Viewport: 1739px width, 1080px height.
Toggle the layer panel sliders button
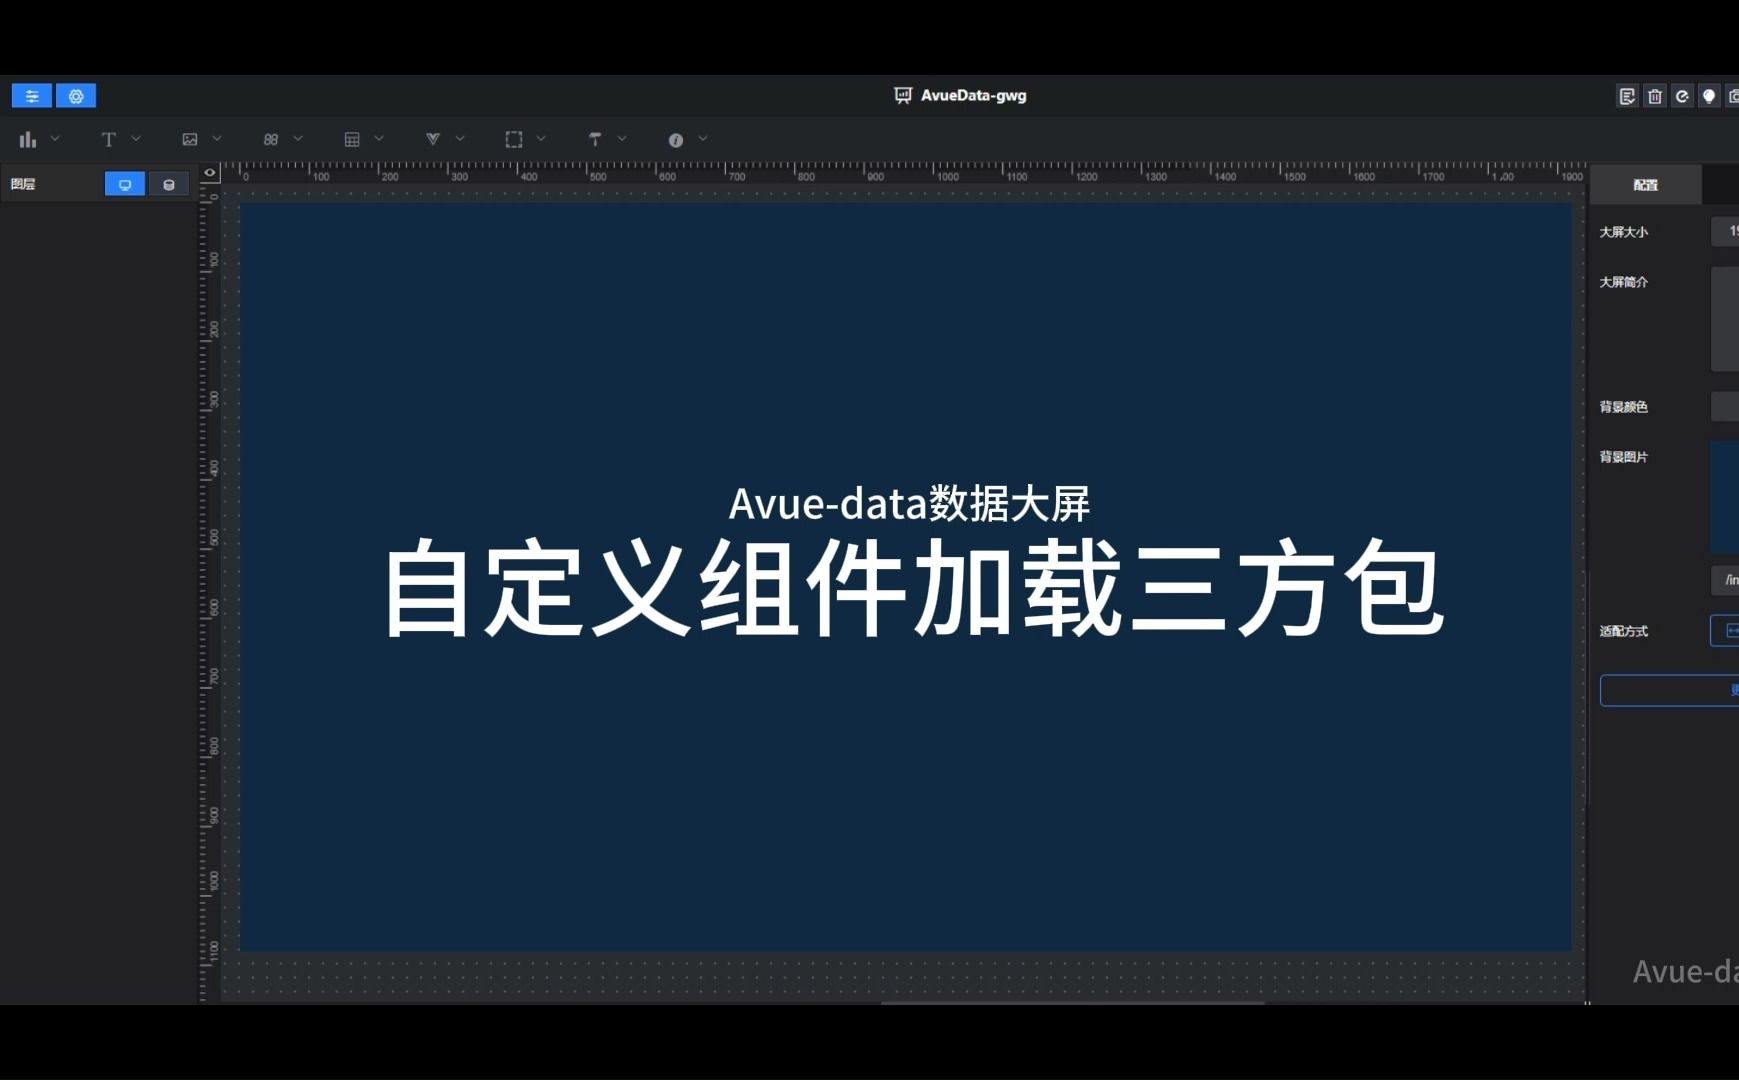coord(32,96)
